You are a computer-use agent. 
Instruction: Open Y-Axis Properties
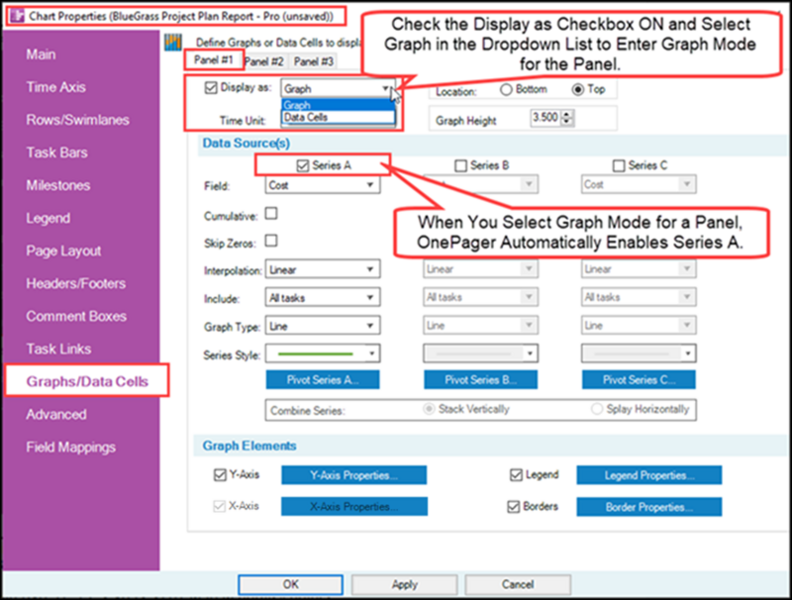tap(354, 475)
